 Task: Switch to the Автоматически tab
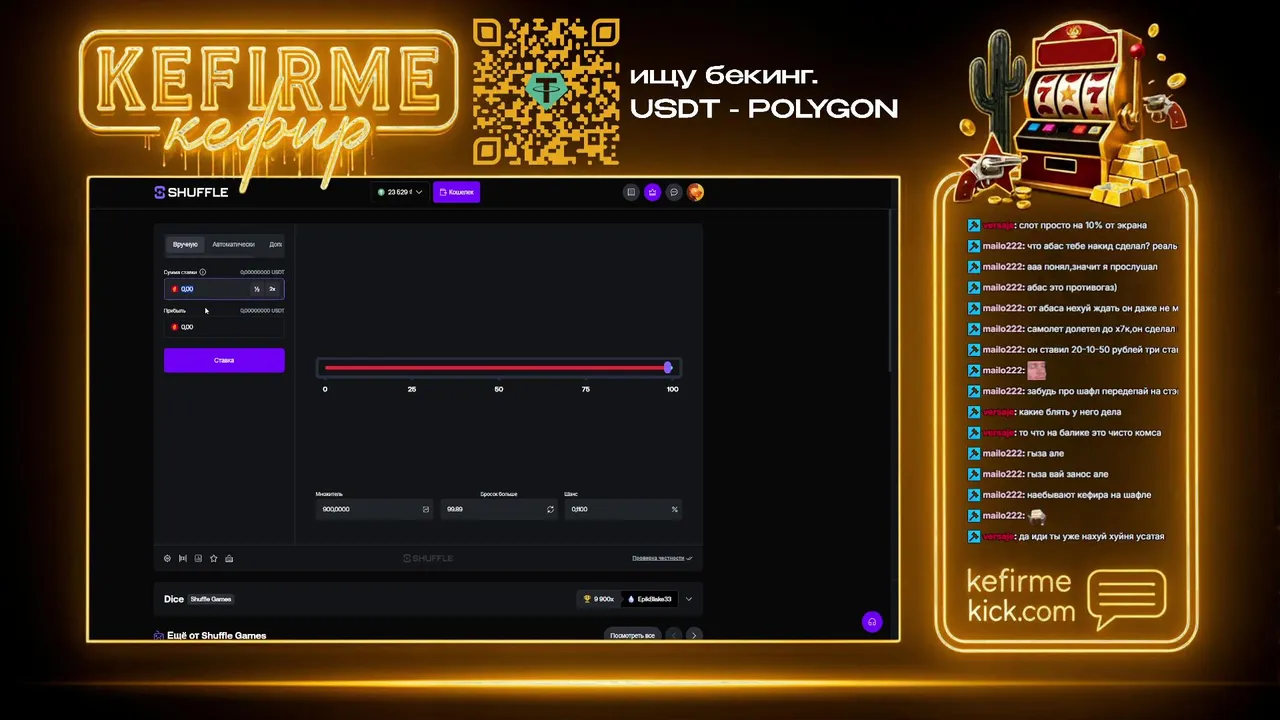[x=233, y=244]
